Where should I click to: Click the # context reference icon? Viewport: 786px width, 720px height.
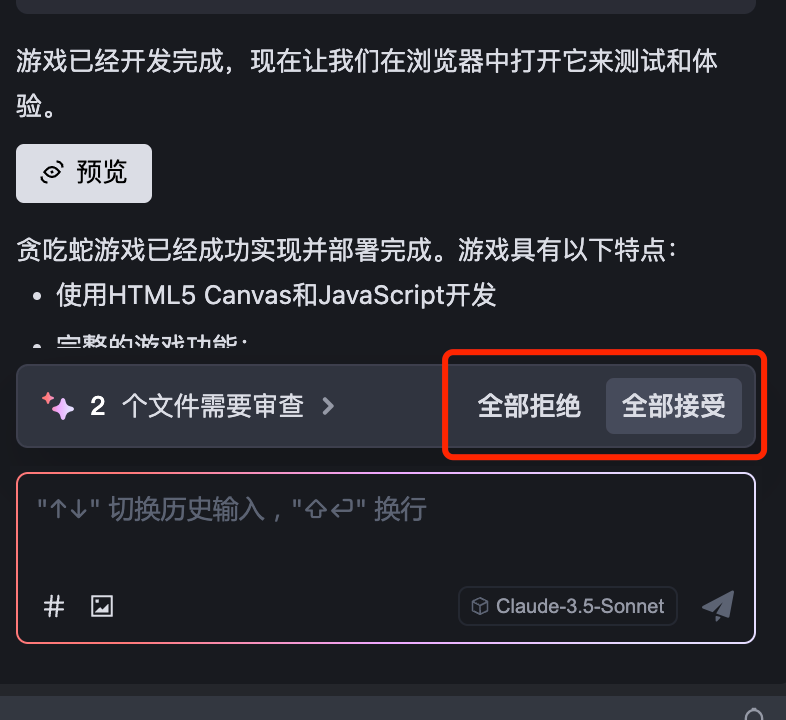54,606
